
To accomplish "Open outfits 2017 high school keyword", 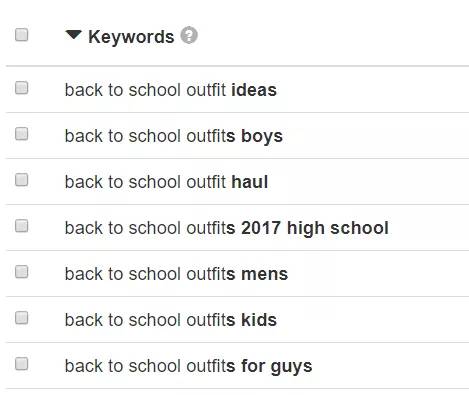I will pos(227,228).
